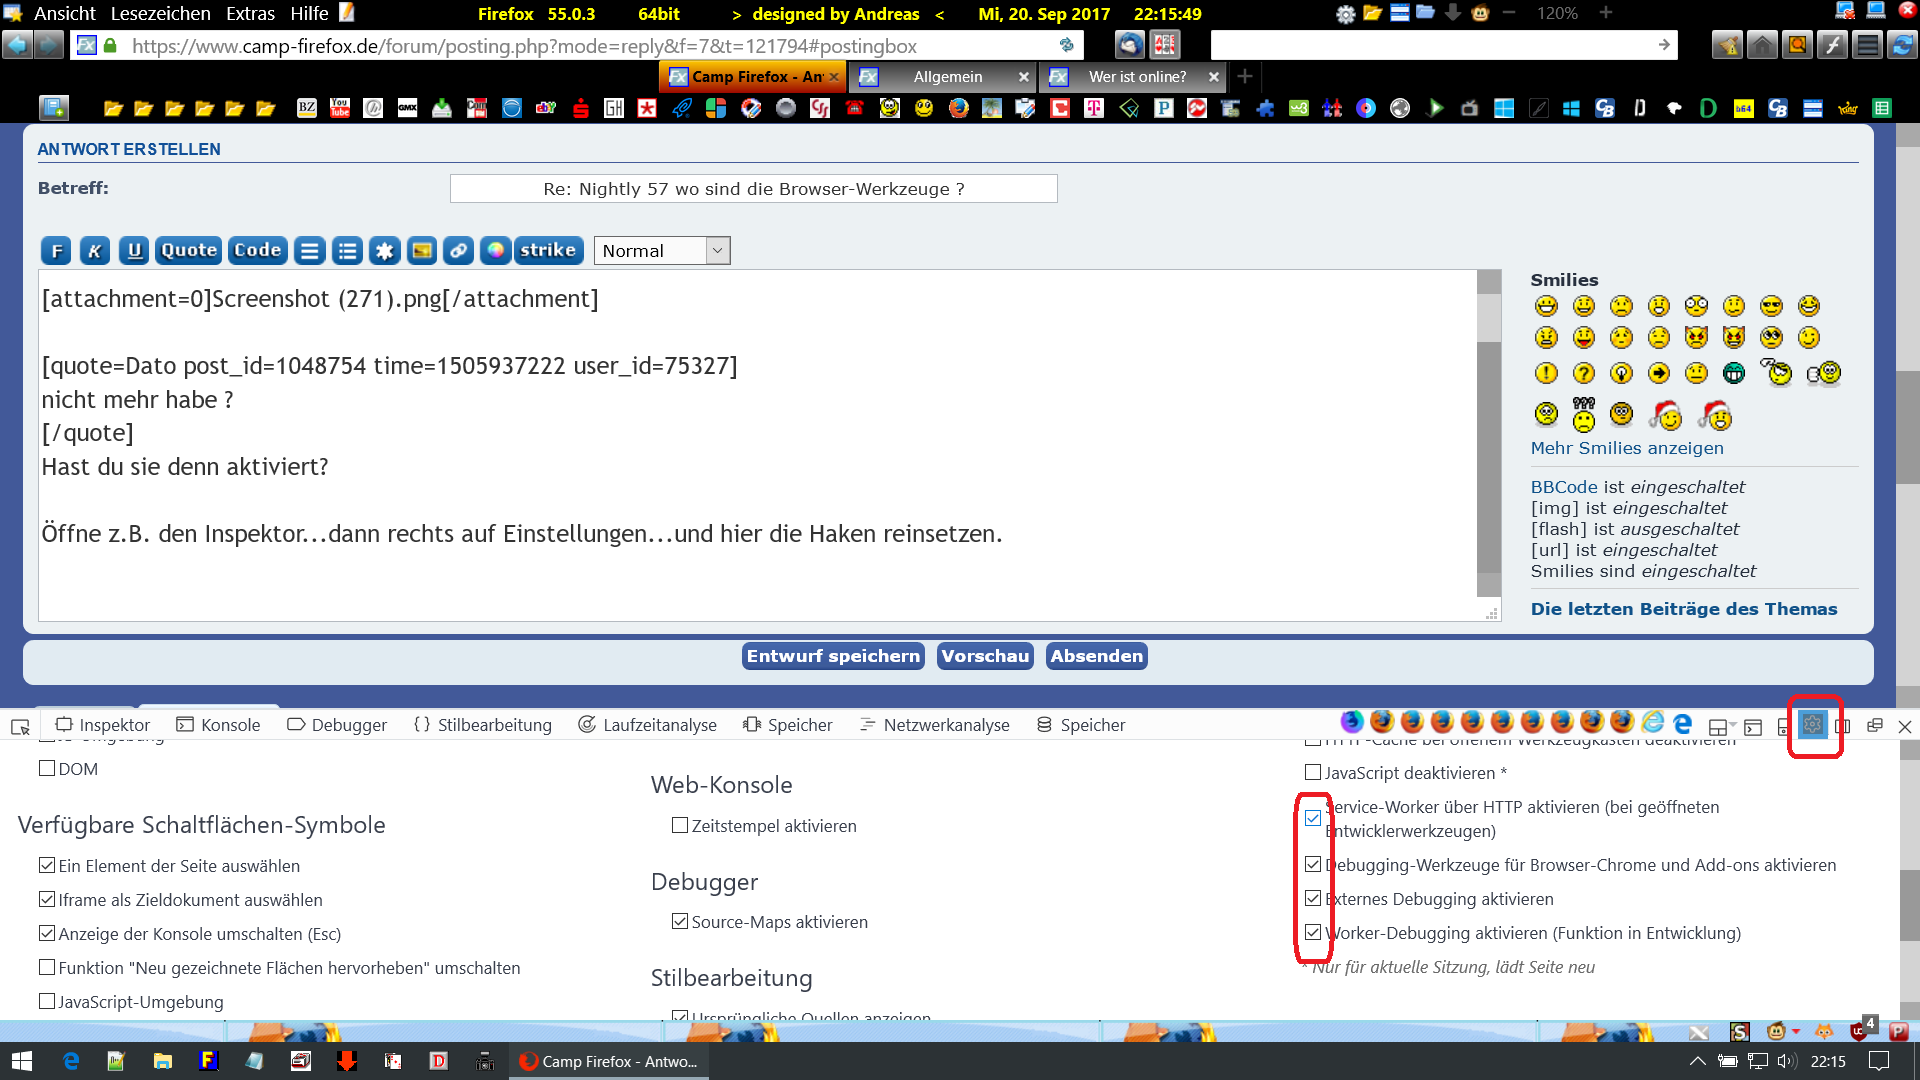
Task: Open the Lesezeichen menu
Action: 160,13
